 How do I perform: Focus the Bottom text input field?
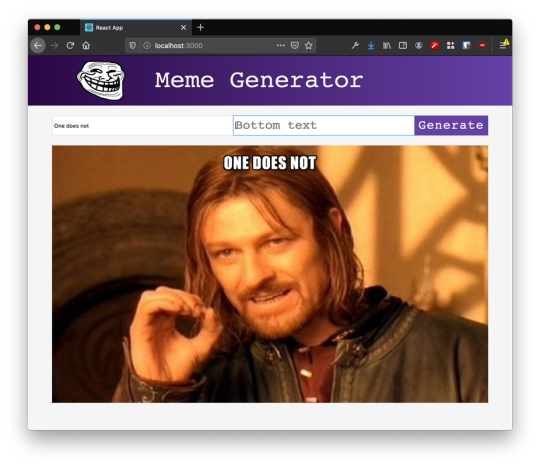[x=324, y=125]
